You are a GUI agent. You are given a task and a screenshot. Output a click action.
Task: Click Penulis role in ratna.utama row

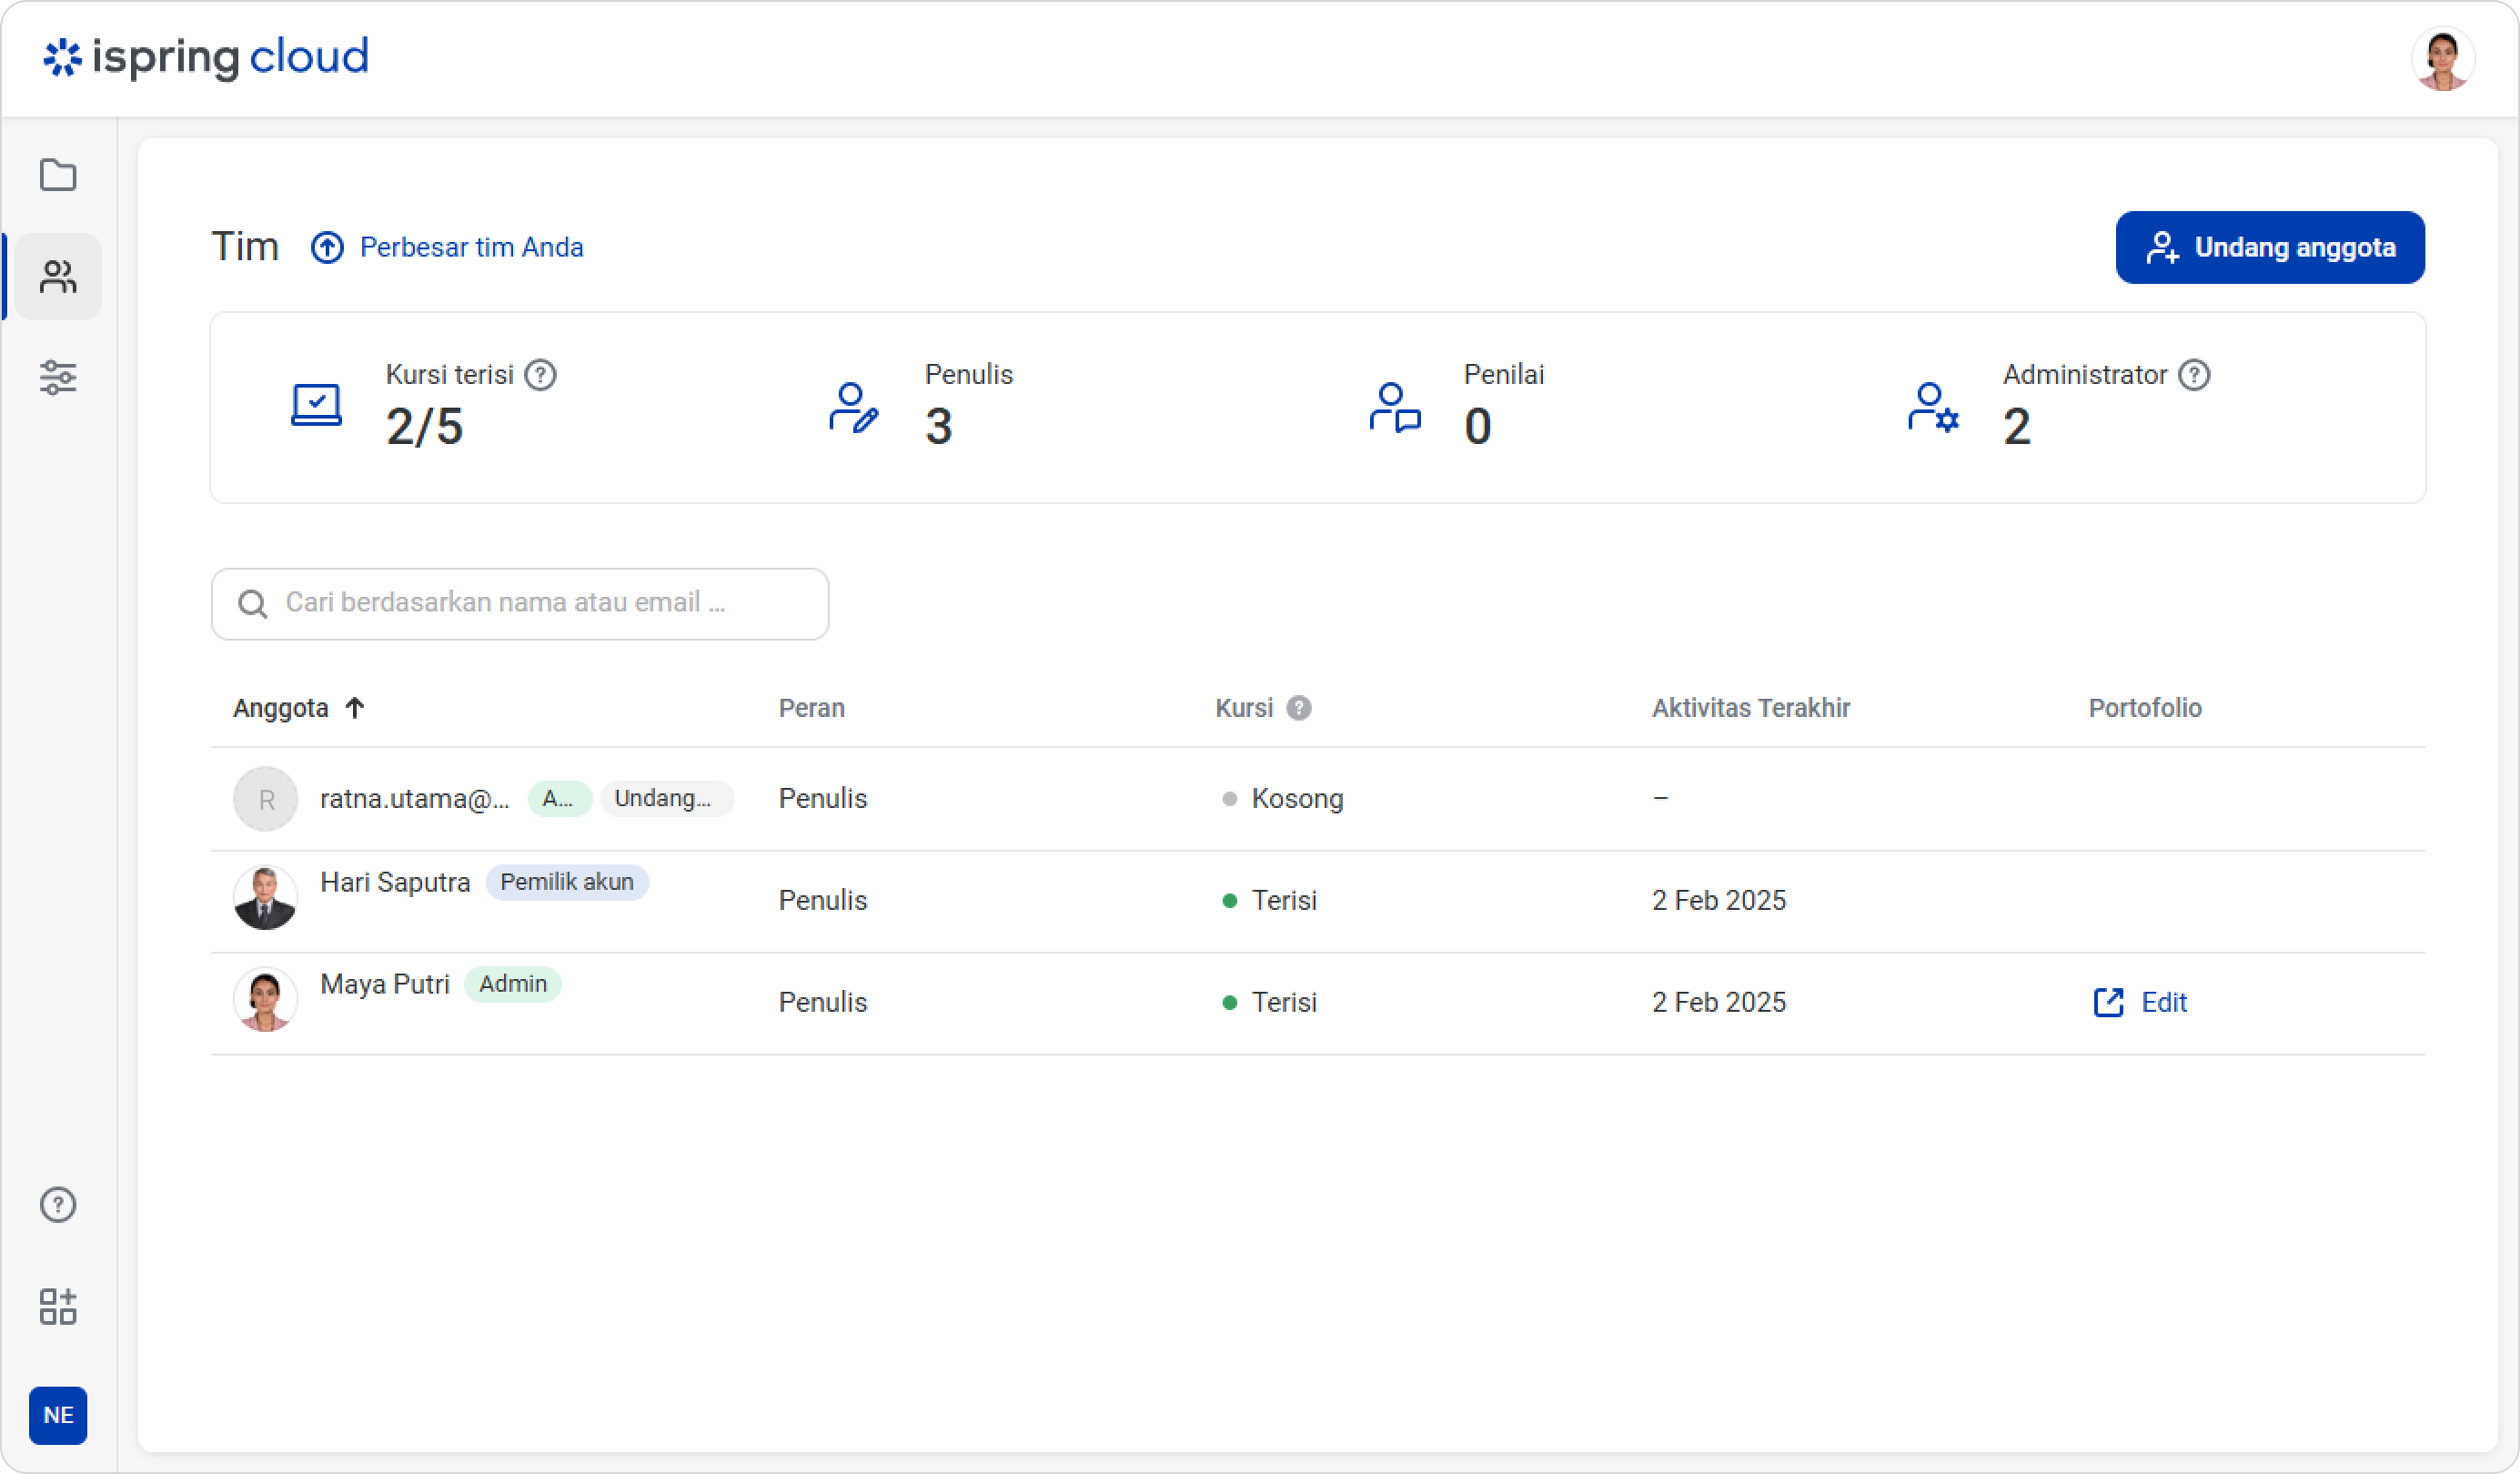coord(823,798)
